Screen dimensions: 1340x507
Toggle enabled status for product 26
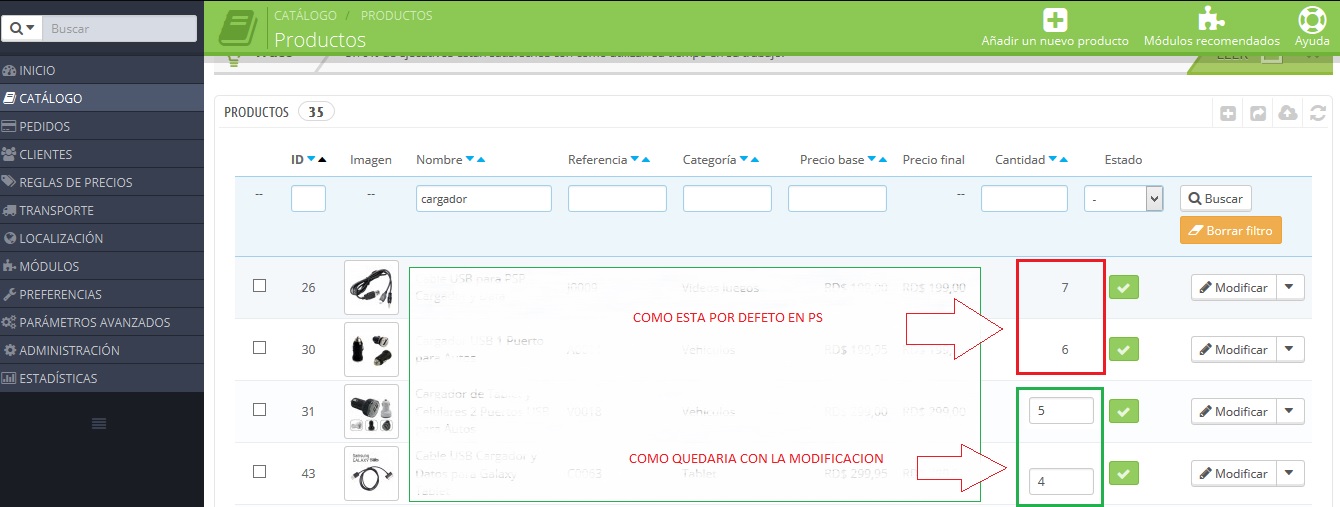pyautogui.click(x=1124, y=288)
